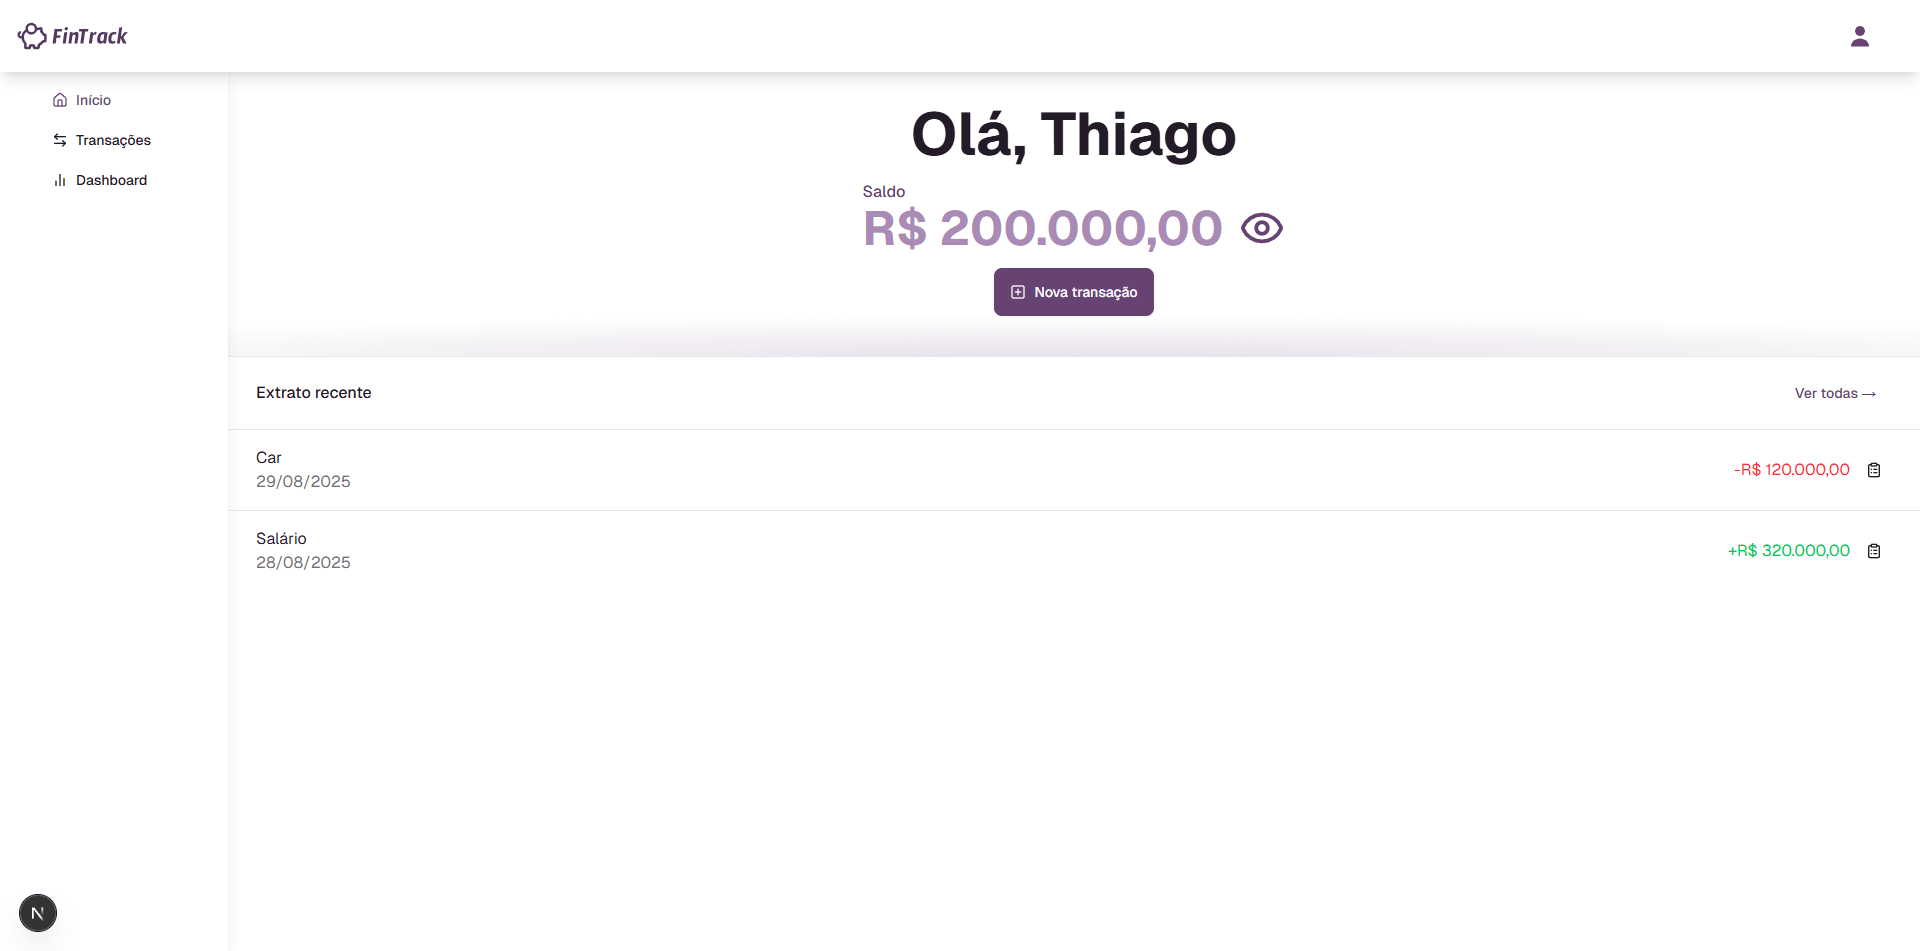Open the user profile icon

[1859, 36]
